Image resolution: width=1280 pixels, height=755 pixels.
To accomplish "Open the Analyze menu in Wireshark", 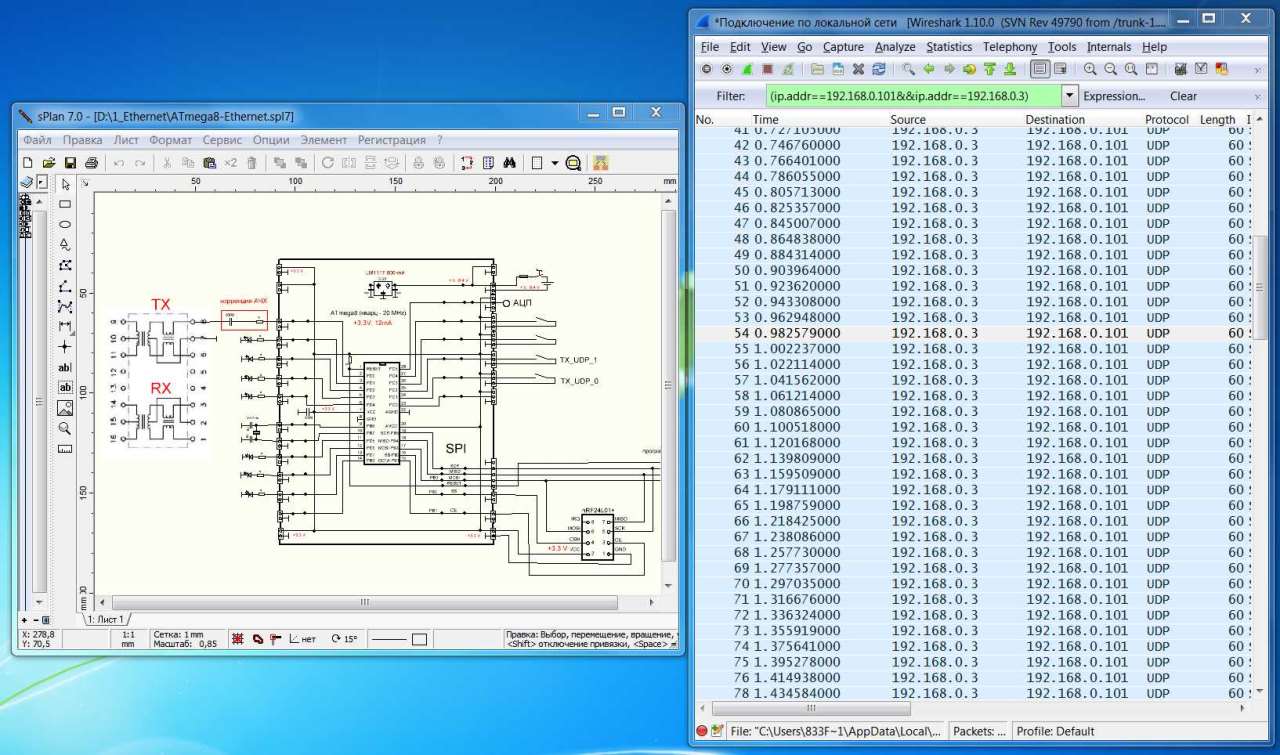I will pos(895,47).
